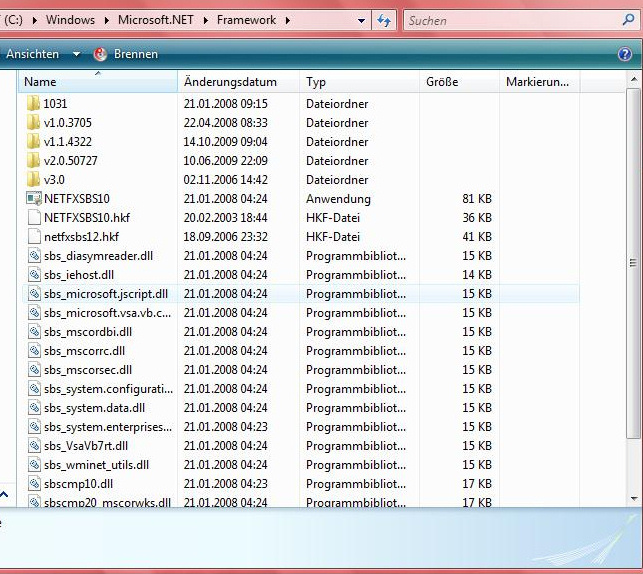
Task: Sort by the Markierungen column header
Action: pyautogui.click(x=539, y=82)
